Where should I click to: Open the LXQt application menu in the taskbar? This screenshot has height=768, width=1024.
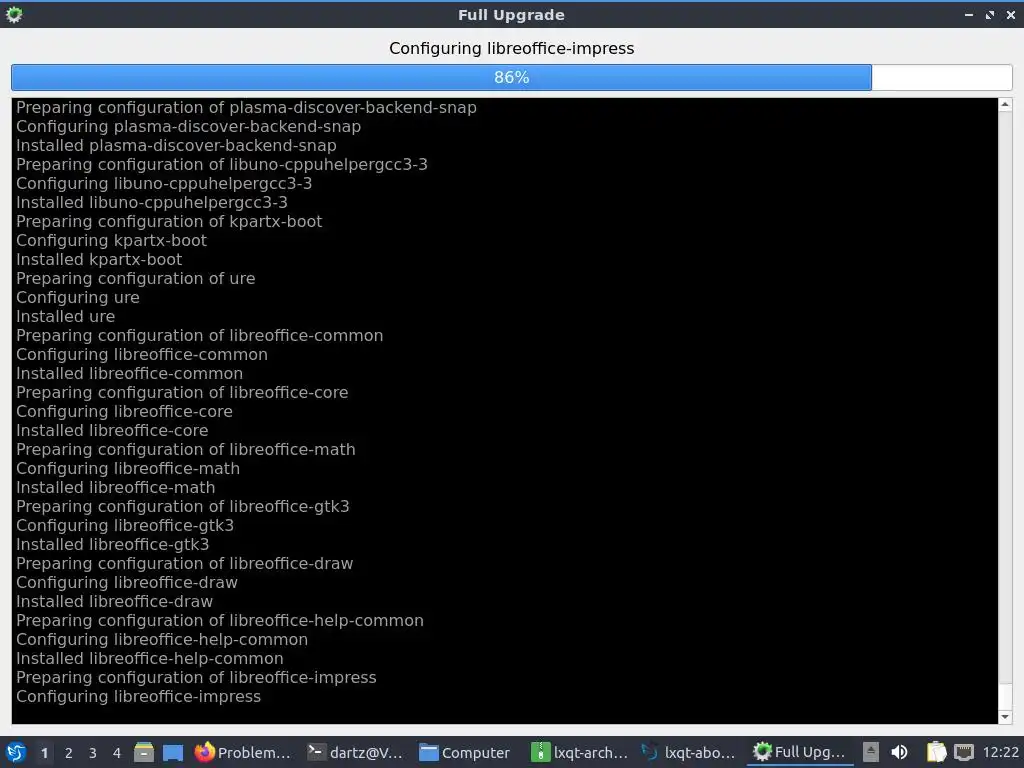point(15,752)
